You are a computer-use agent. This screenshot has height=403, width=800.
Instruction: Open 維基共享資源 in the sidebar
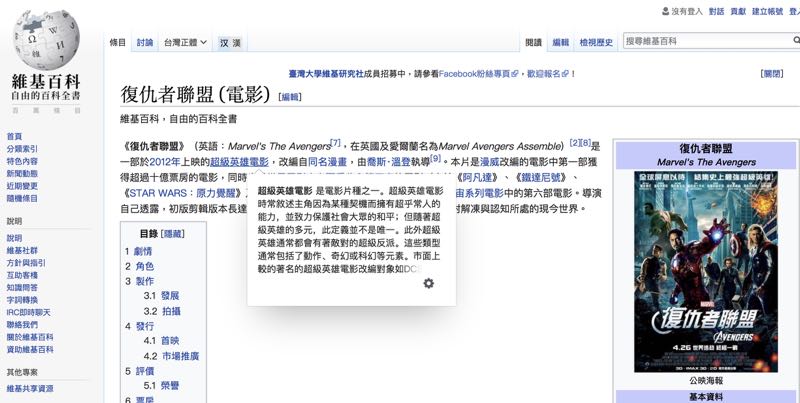pyautogui.click(x=30, y=389)
